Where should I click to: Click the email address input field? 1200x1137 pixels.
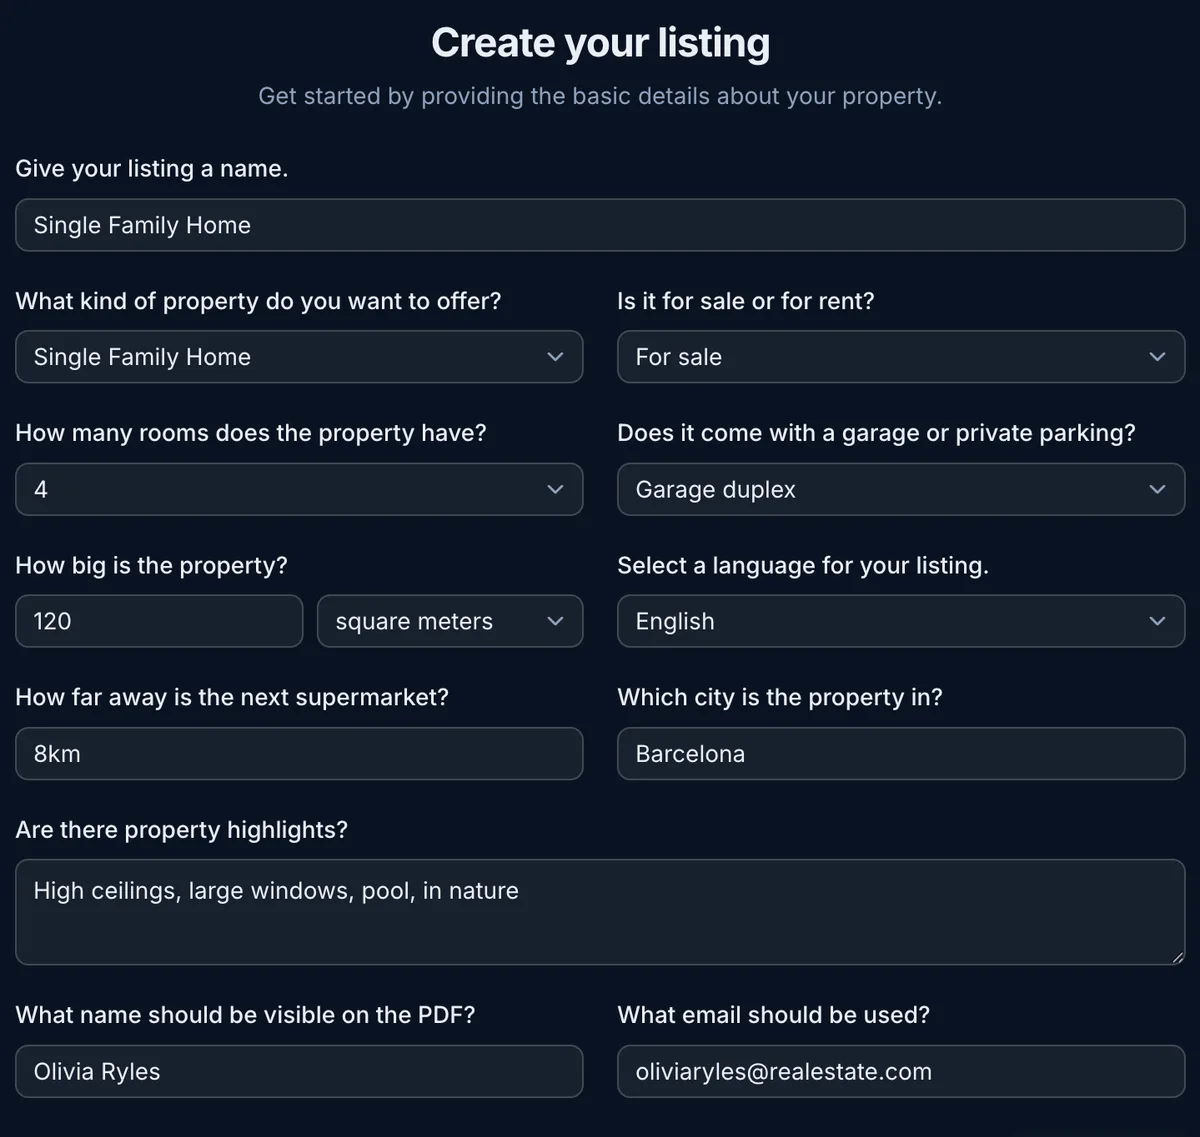[x=901, y=1071]
